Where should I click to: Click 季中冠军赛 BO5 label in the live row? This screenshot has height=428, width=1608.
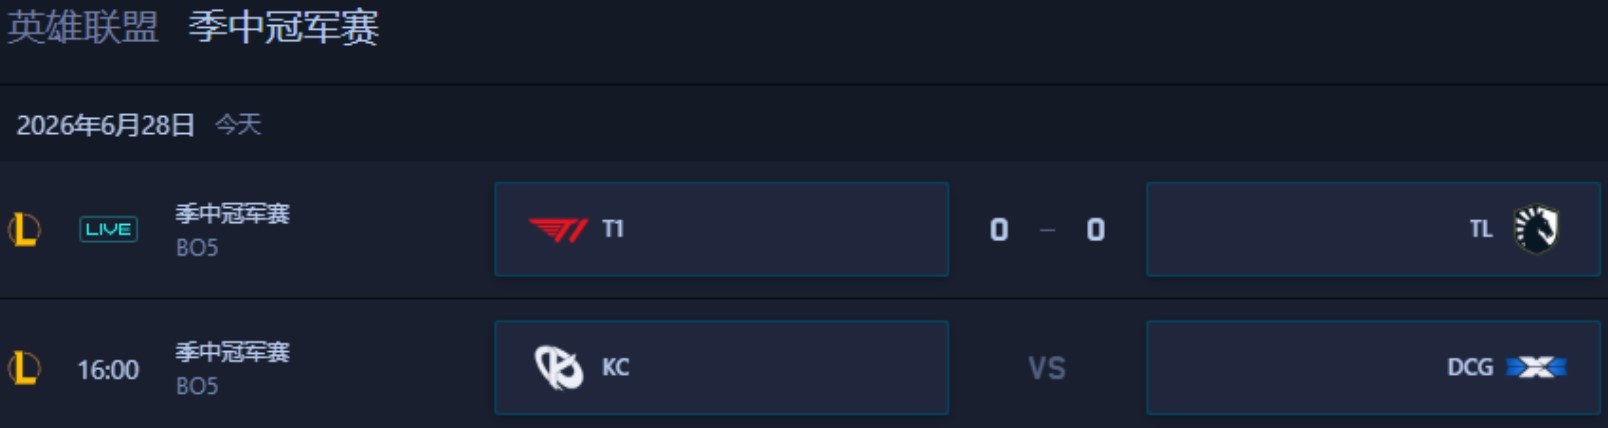pos(232,230)
